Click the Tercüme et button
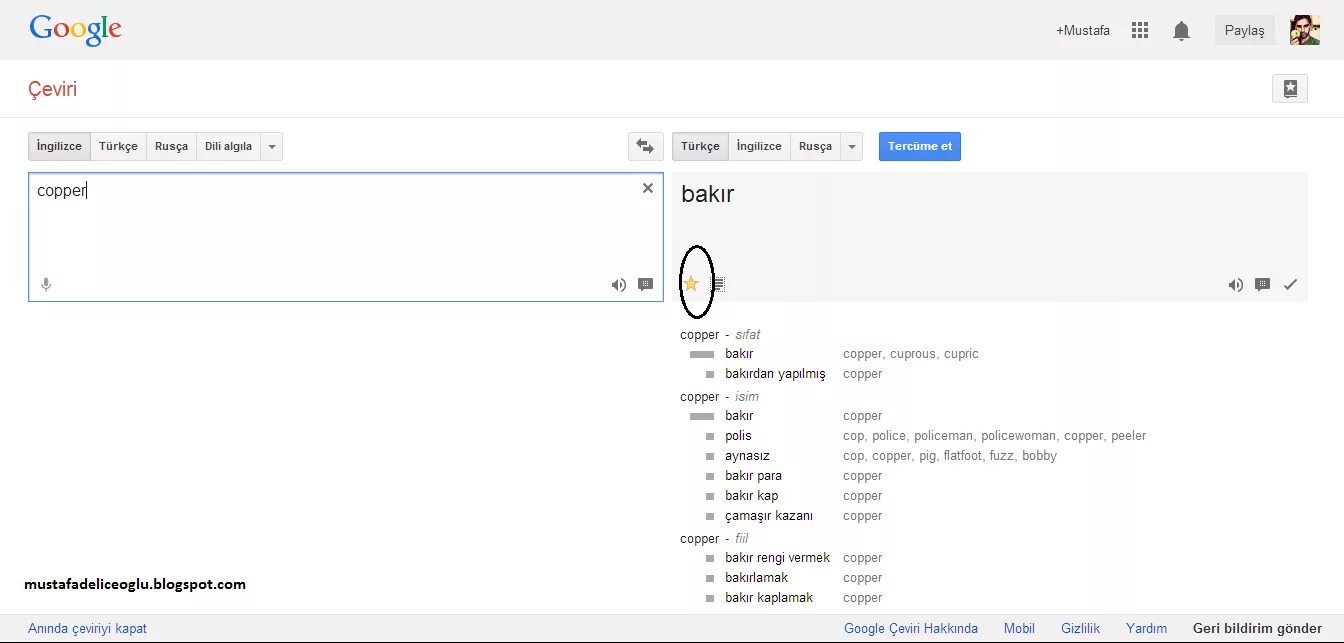 920,146
